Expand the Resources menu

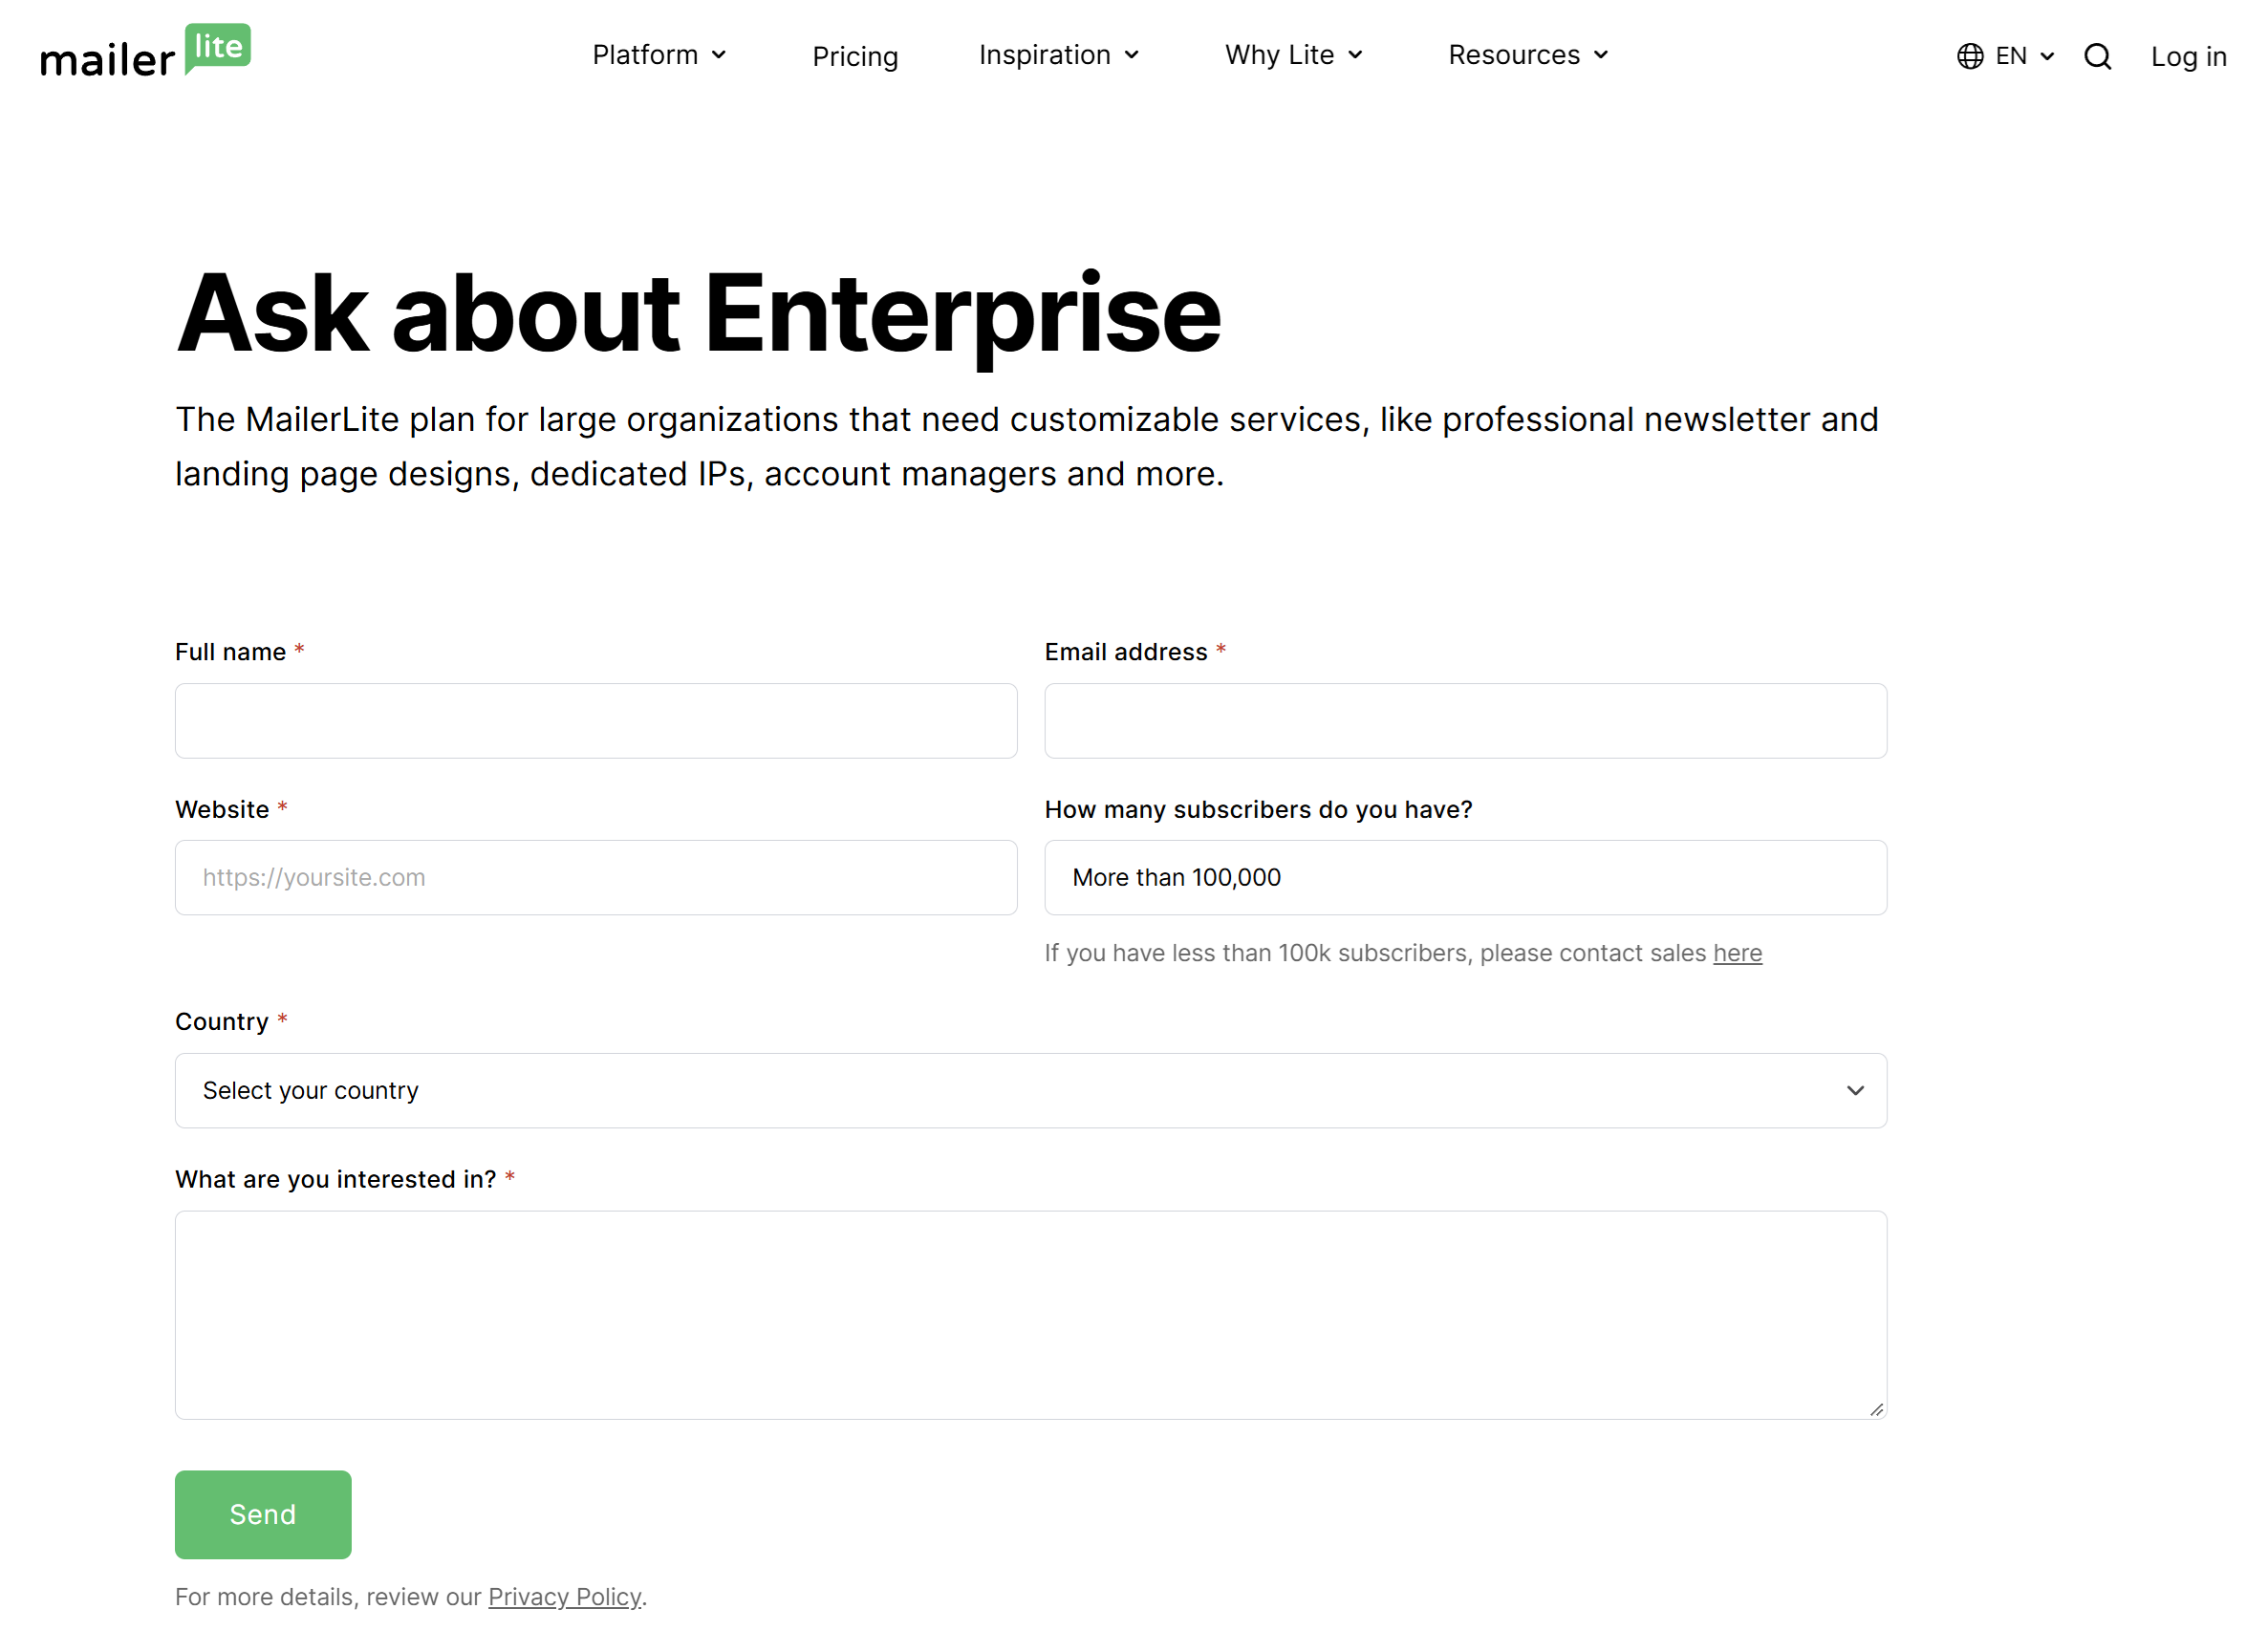coord(1528,55)
